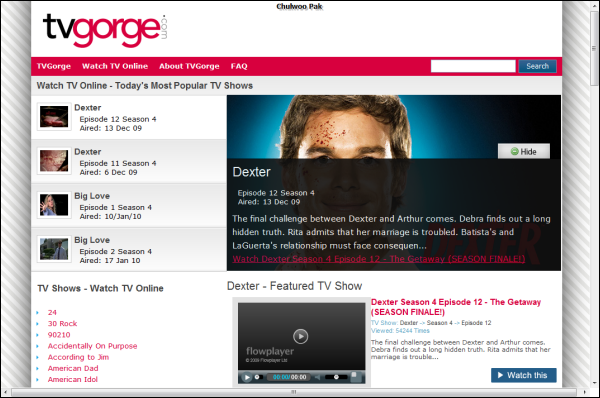Click the vertical scrollbar down arrow
Screen dimensions: 600x398
click(594, 383)
